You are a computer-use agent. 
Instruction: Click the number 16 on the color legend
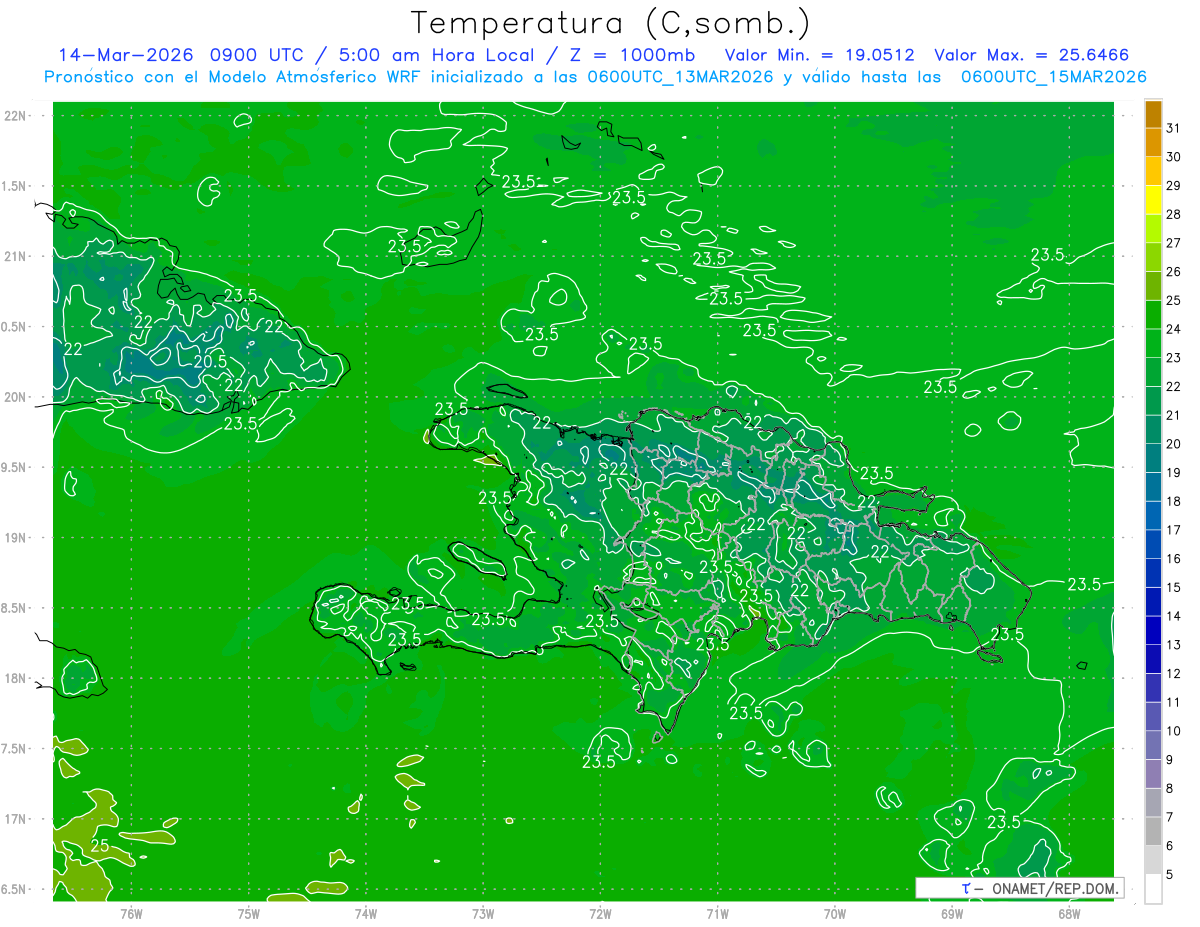tap(1174, 558)
